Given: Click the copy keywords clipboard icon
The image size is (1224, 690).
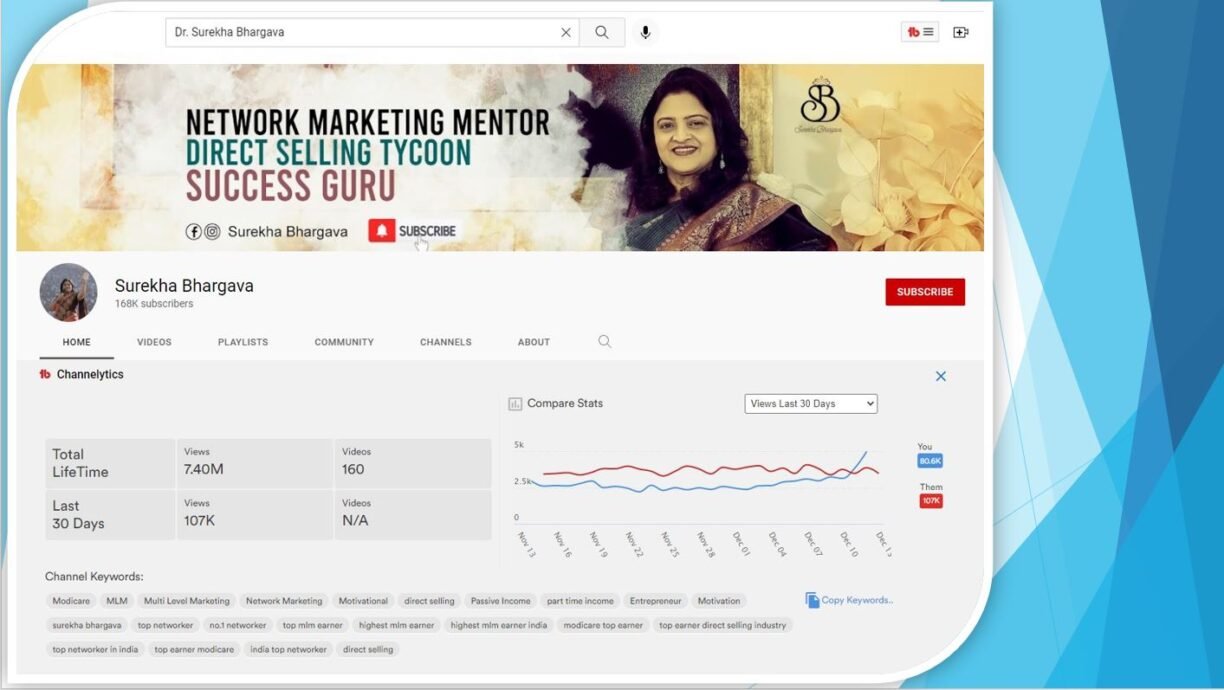Looking at the screenshot, I should pos(812,600).
